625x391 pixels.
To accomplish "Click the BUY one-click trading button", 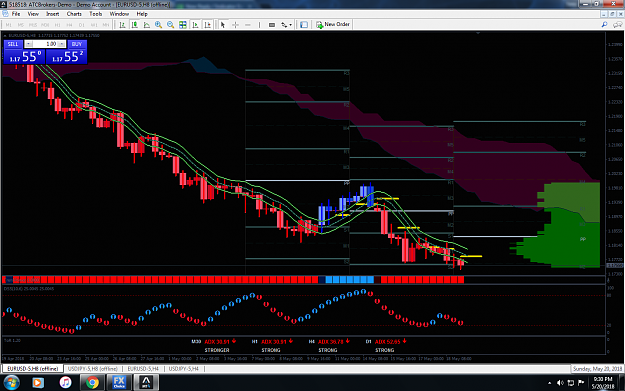I will (77, 44).
